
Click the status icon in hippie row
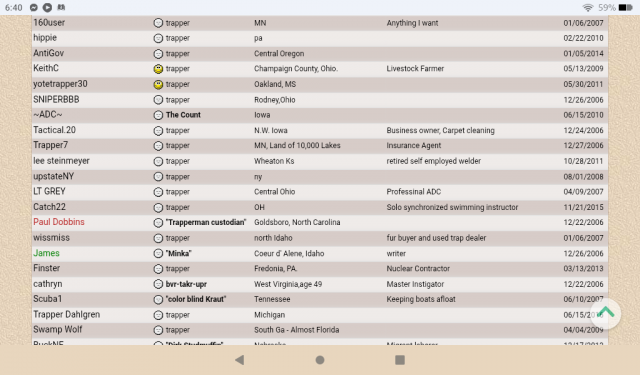click(158, 38)
